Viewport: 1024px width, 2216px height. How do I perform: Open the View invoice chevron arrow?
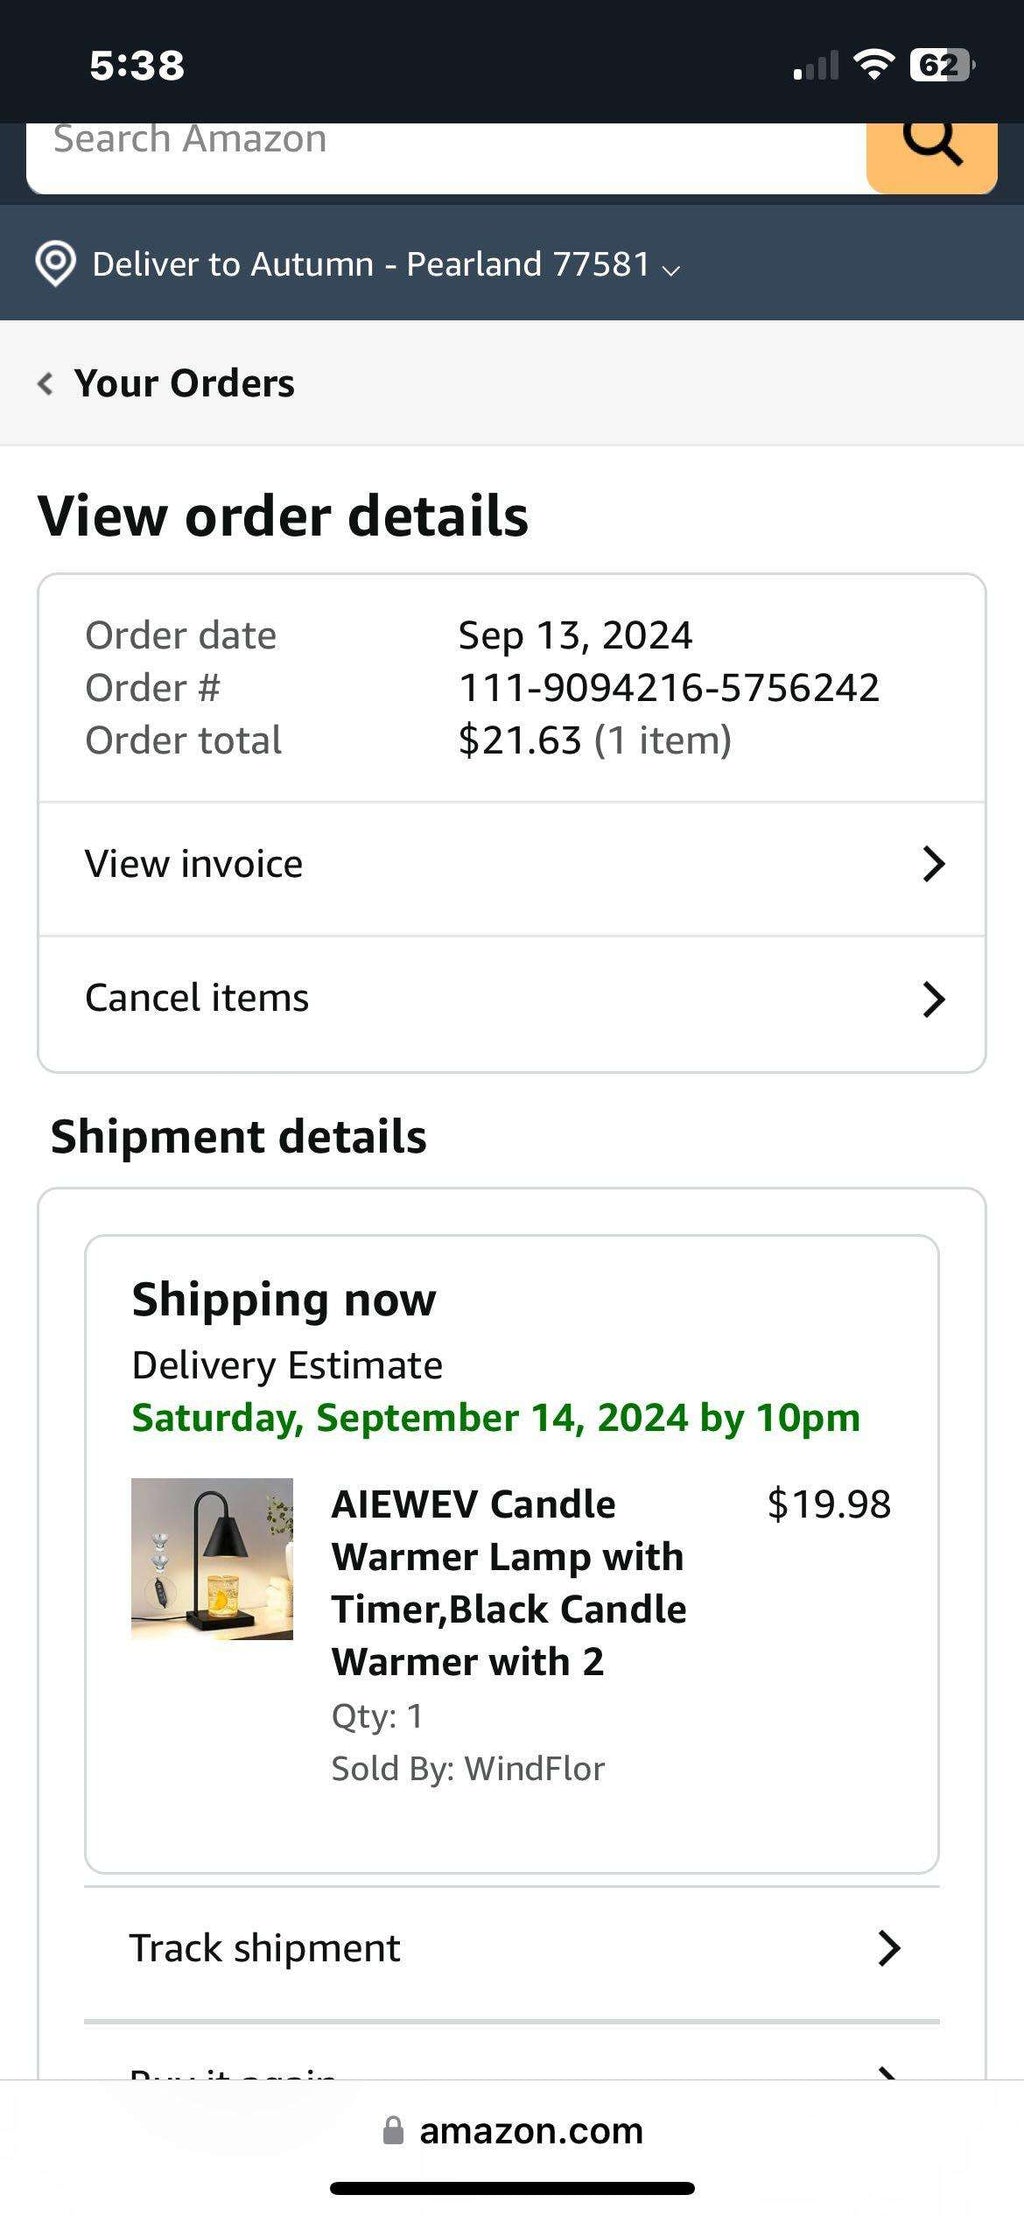tap(933, 864)
